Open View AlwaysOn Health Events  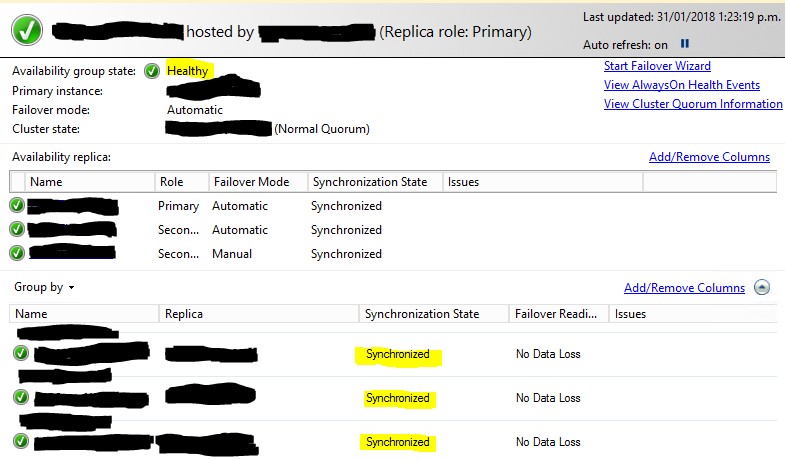point(681,85)
